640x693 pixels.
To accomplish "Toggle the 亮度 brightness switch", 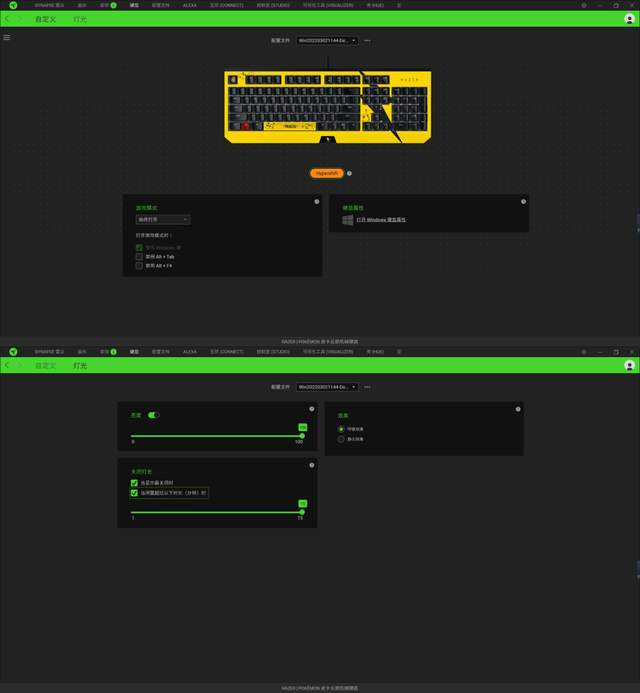I will [154, 415].
